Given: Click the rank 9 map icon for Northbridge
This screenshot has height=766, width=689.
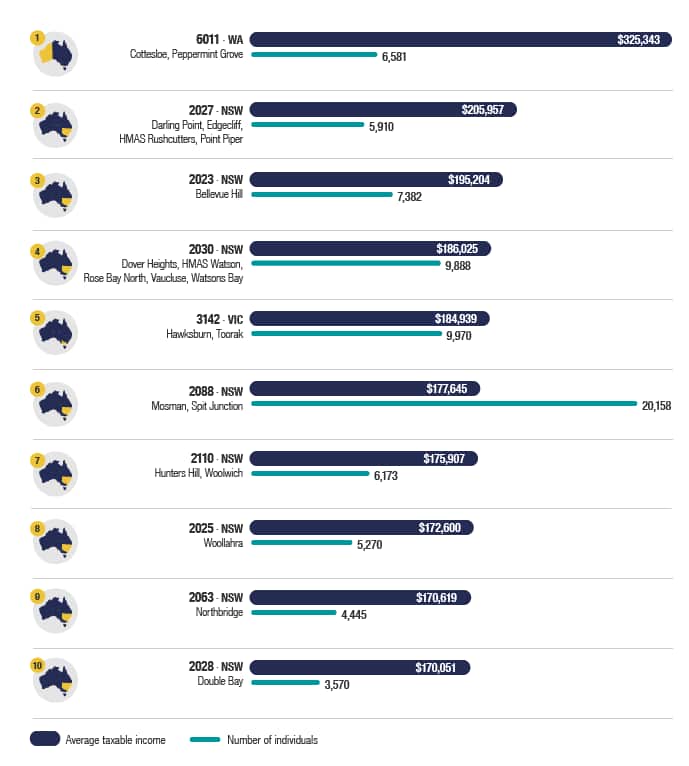Looking at the screenshot, I should tap(55, 610).
